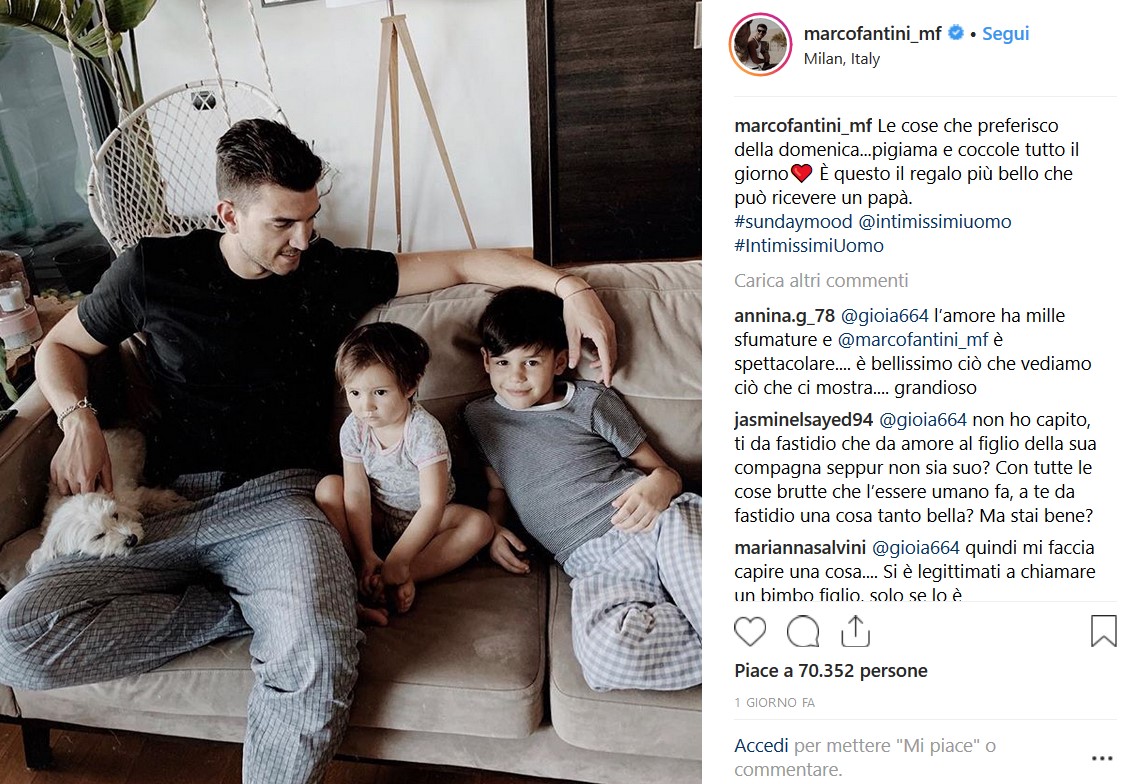The height and width of the screenshot is (784, 1125).
Task: Open the #sundaymood hashtag
Action: tap(793, 222)
